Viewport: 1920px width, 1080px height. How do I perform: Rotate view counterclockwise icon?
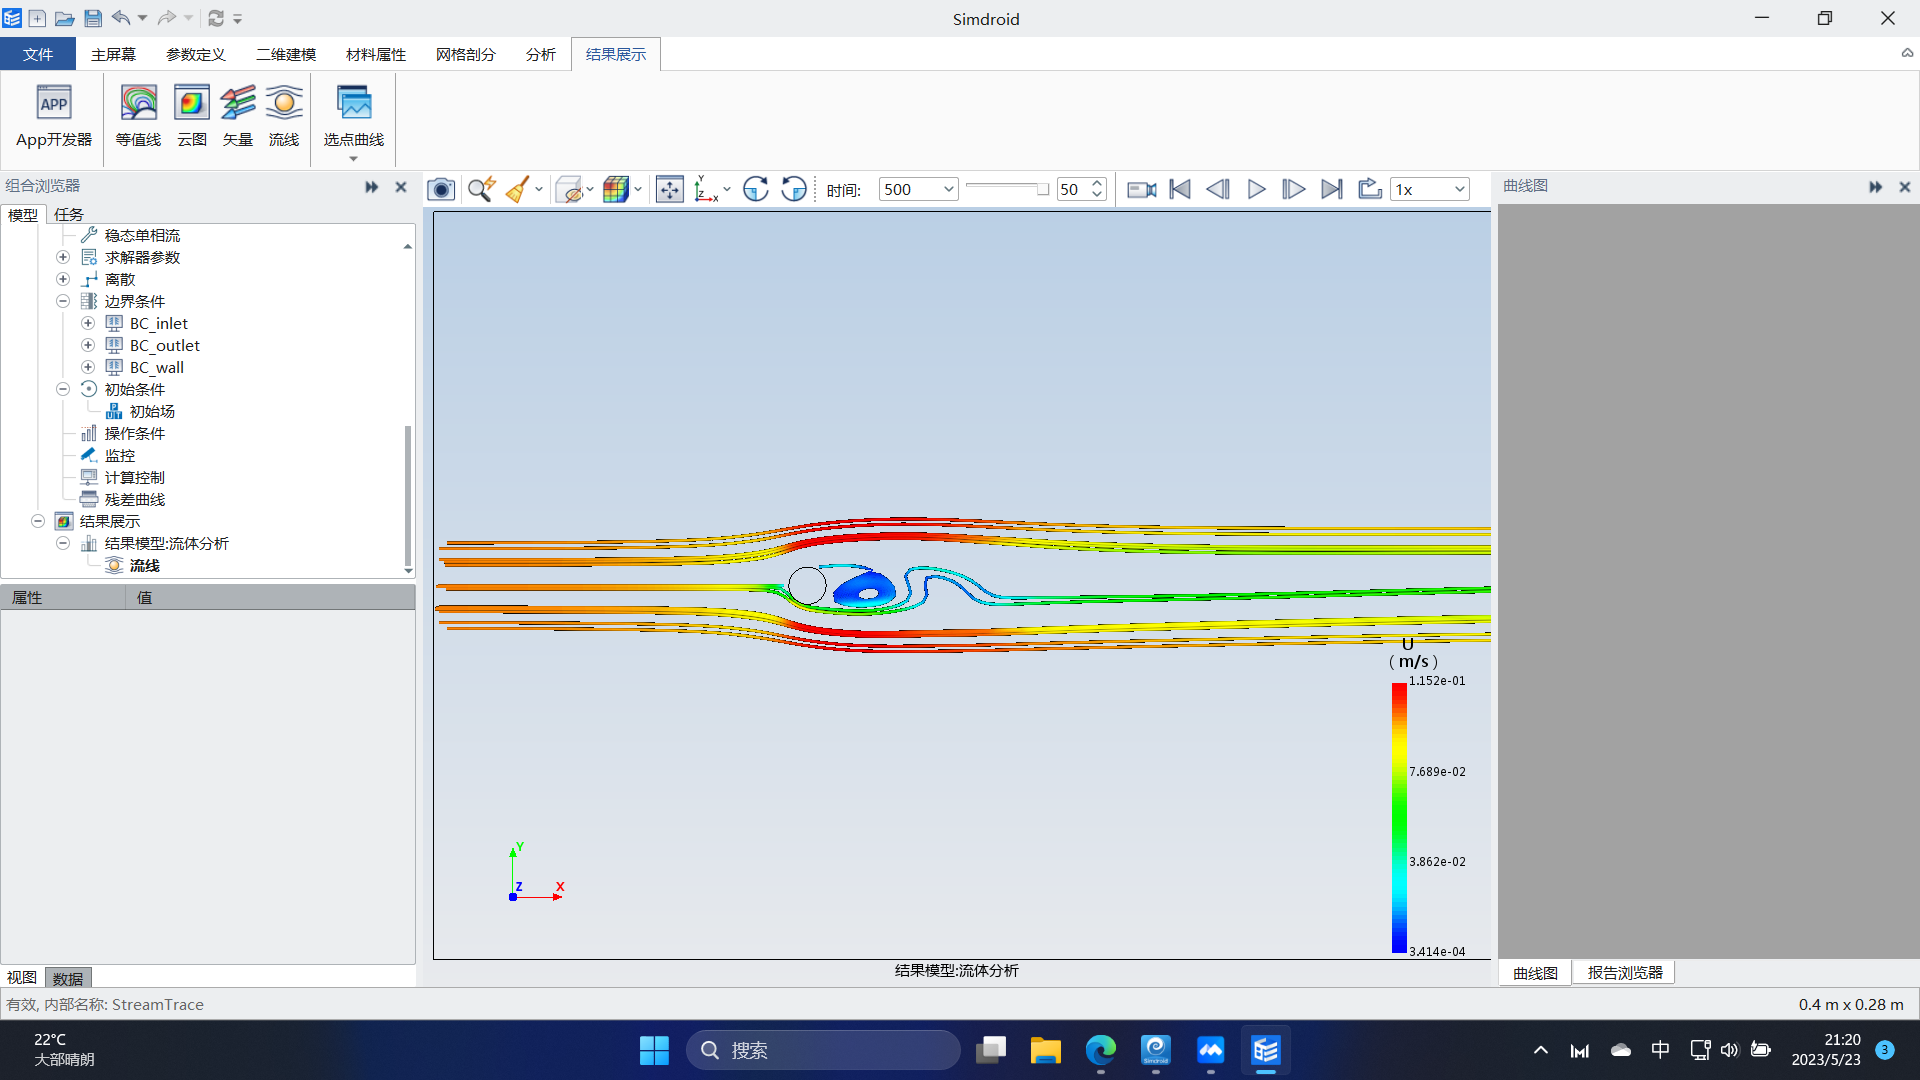click(x=794, y=189)
